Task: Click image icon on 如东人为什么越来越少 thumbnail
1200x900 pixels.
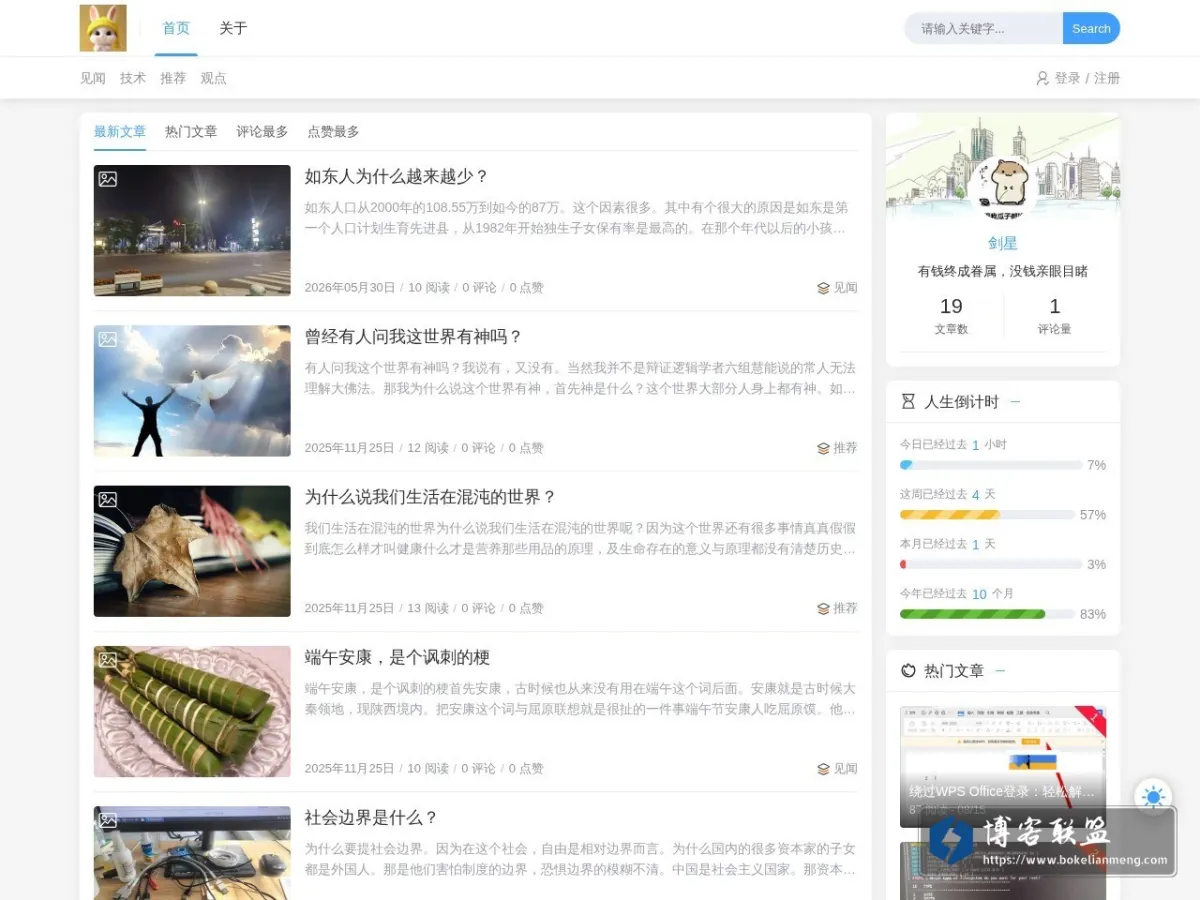Action: pos(108,179)
